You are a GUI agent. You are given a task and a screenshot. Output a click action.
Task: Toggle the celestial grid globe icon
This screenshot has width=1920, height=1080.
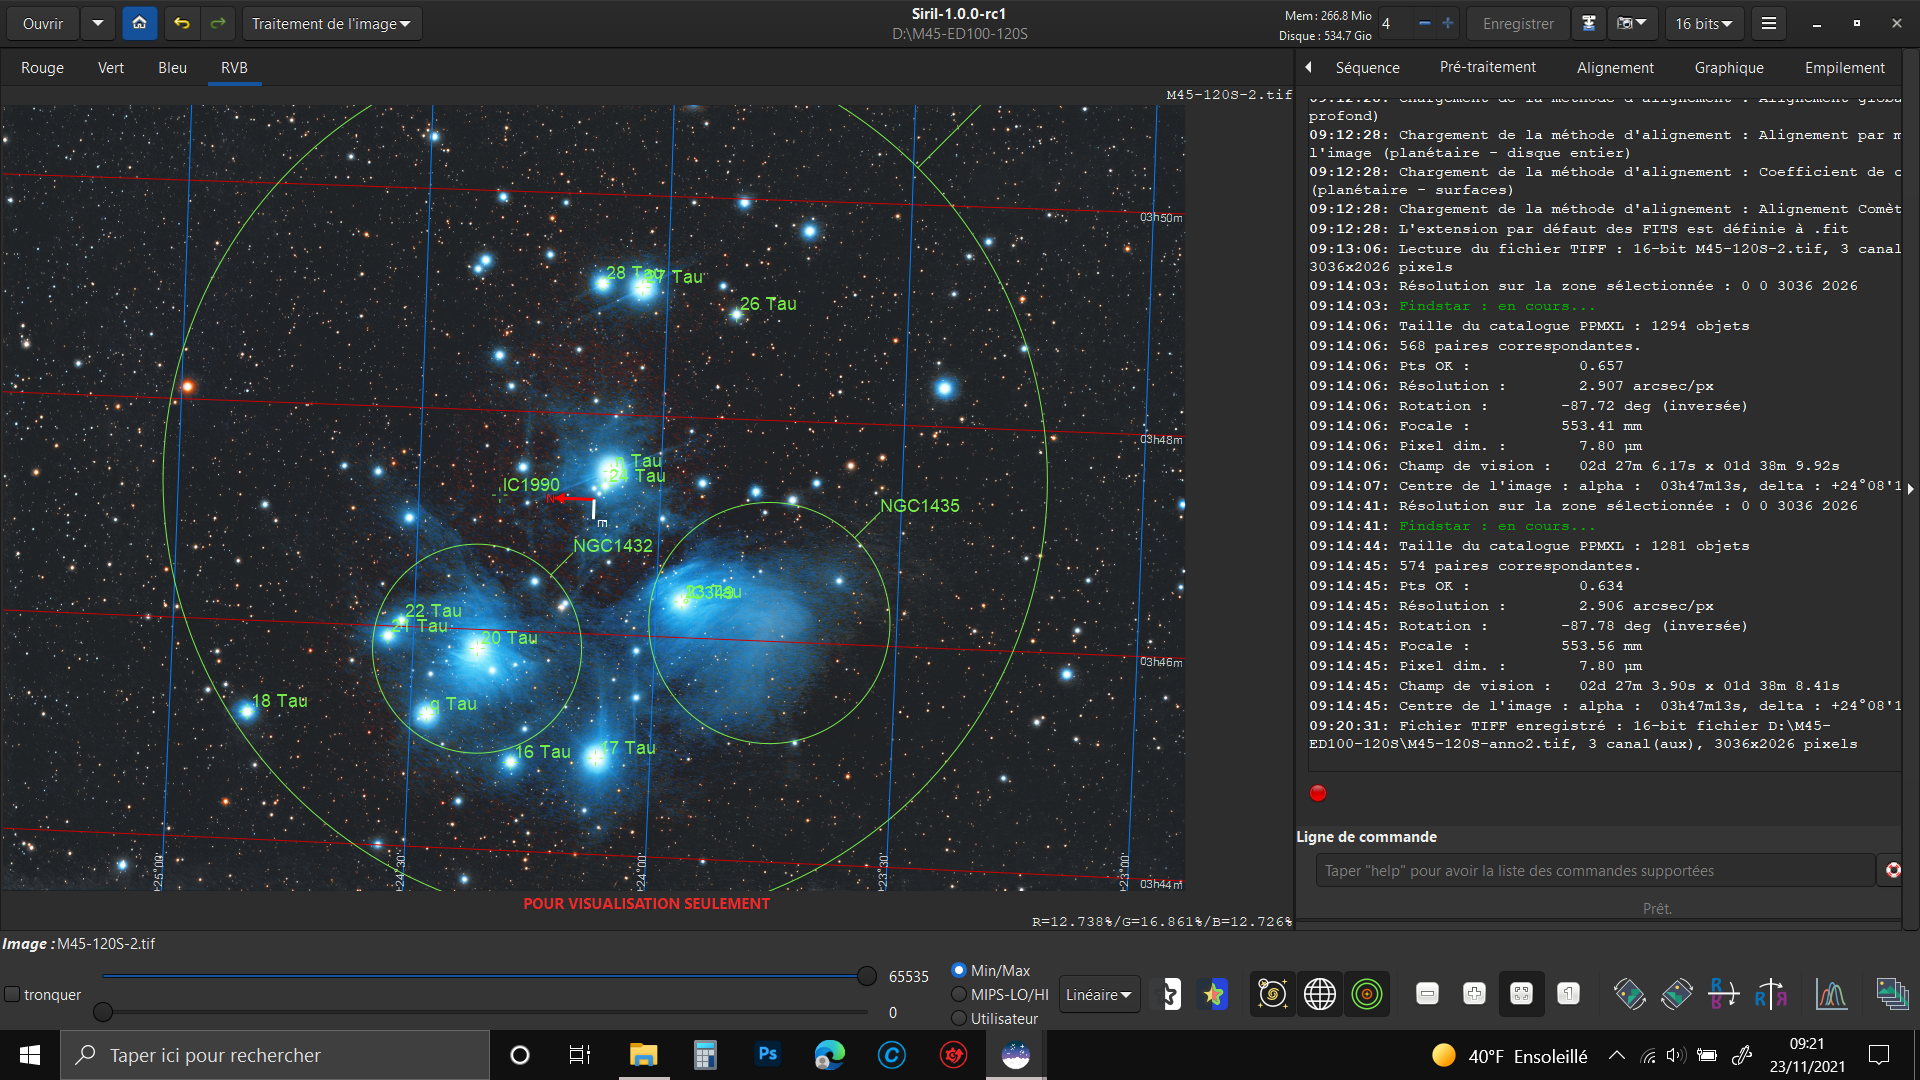point(1319,994)
